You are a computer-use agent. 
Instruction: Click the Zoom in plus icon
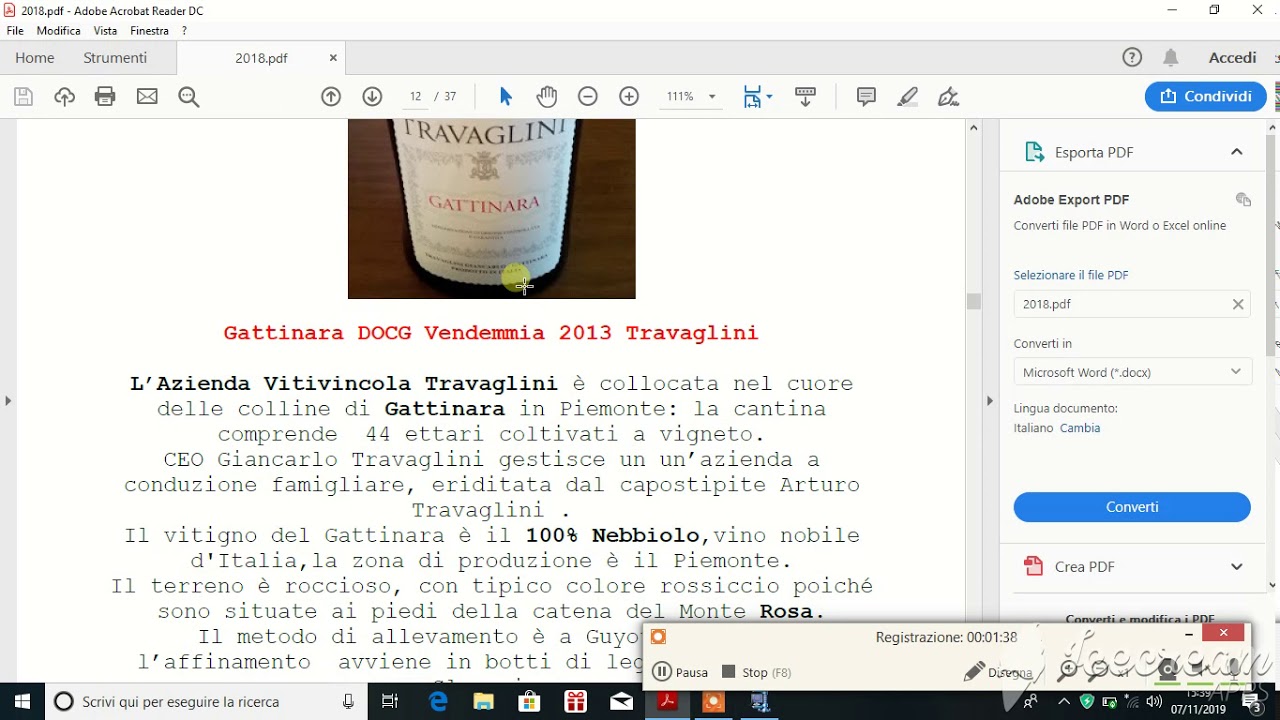point(629,97)
